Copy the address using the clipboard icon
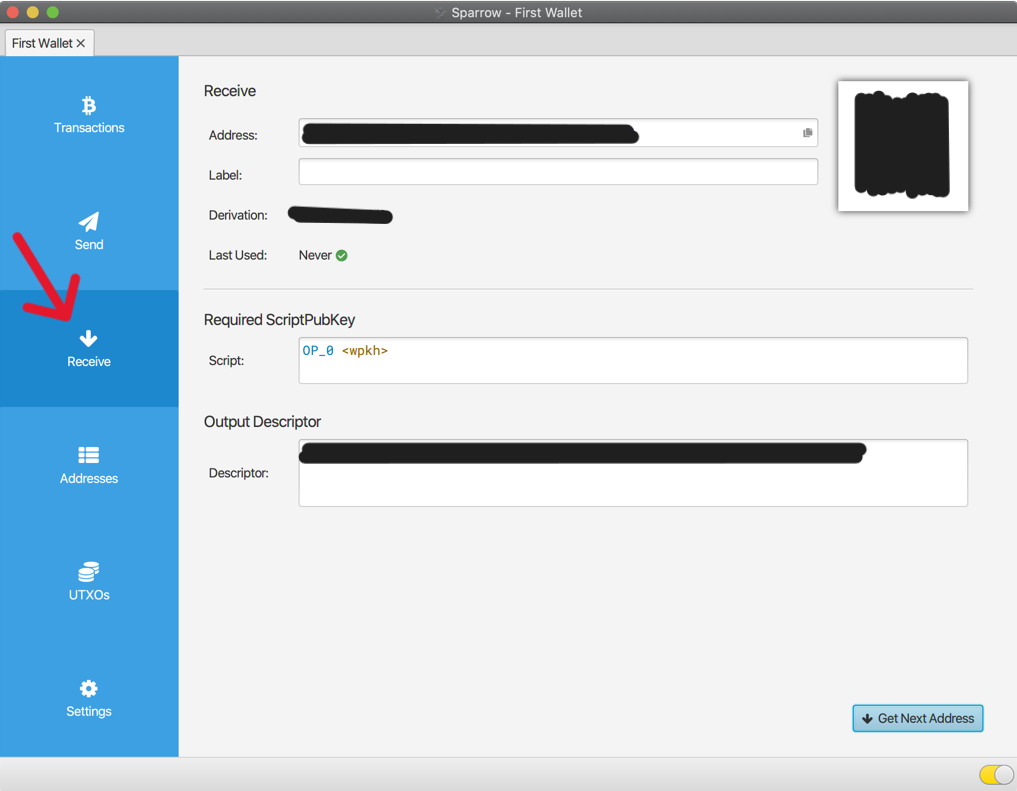Viewport: 1017px width, 791px height. pyautogui.click(x=806, y=132)
